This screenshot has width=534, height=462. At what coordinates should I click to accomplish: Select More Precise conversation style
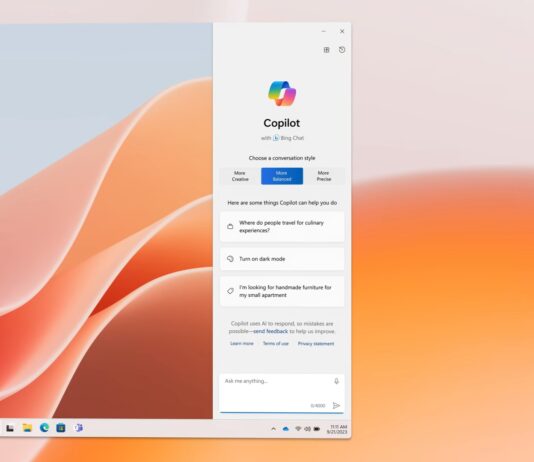point(324,176)
